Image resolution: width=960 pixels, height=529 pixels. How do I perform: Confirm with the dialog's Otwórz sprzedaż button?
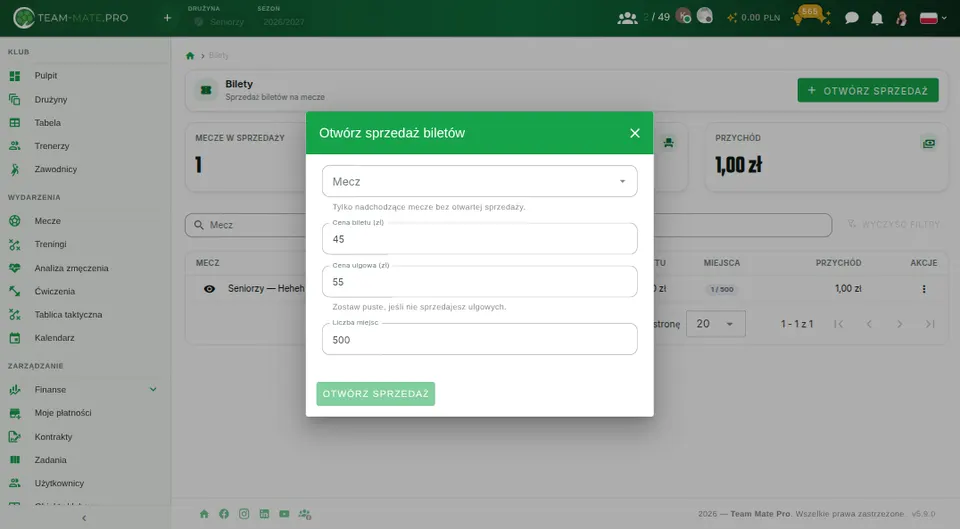375,394
